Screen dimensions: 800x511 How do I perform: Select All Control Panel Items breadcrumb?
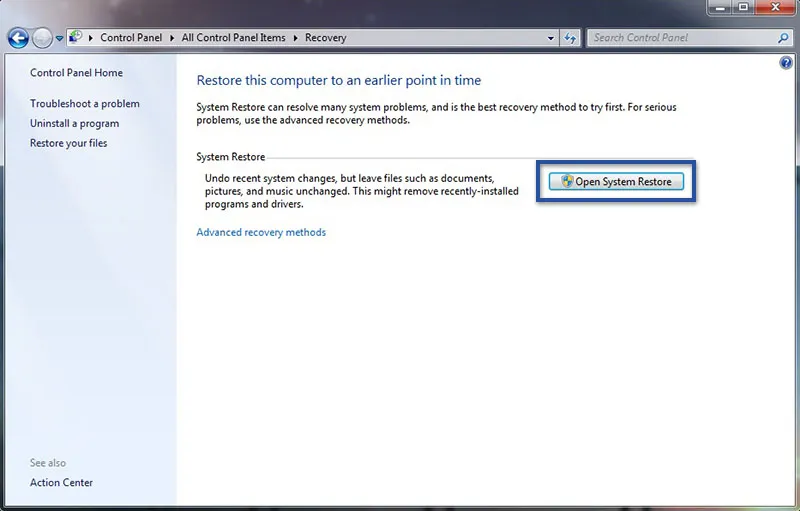point(233,38)
